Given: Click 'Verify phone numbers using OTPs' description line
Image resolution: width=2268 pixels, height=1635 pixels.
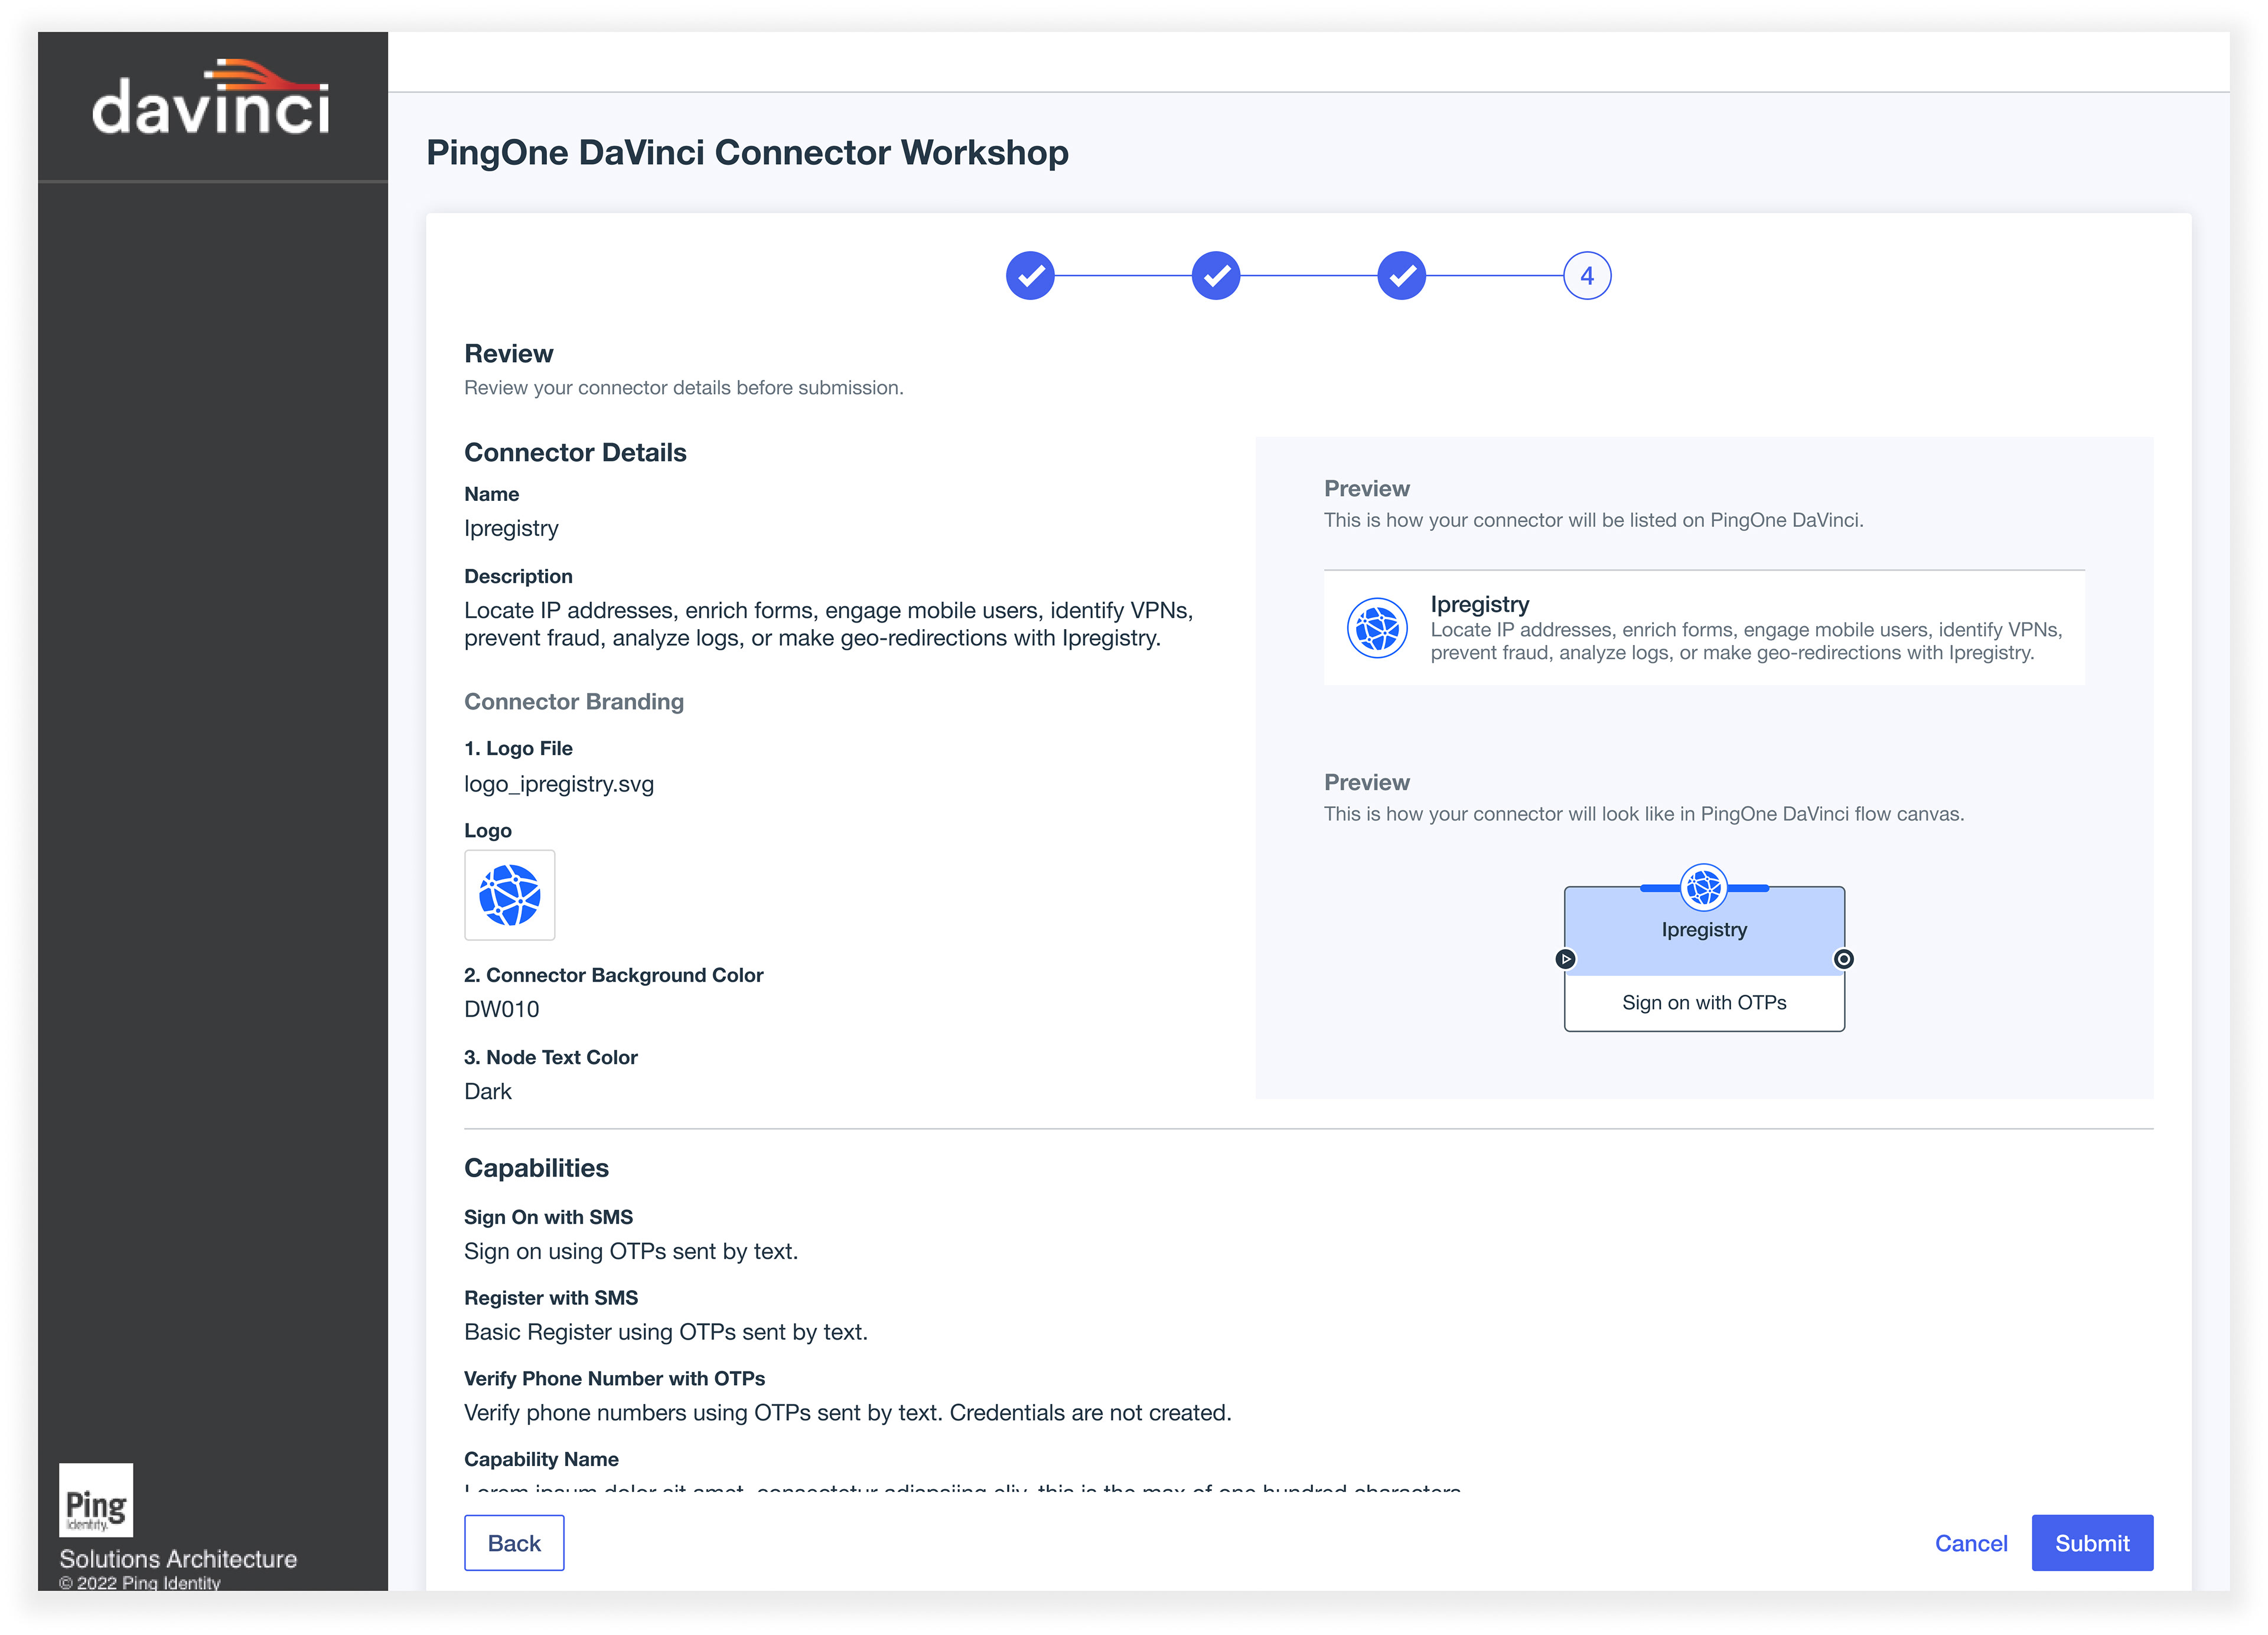Looking at the screenshot, I should tap(848, 1412).
